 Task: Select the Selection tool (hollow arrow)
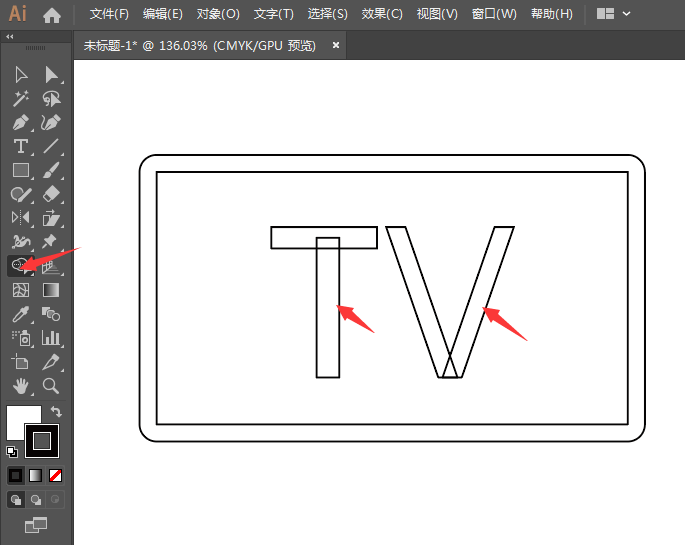[x=21, y=75]
